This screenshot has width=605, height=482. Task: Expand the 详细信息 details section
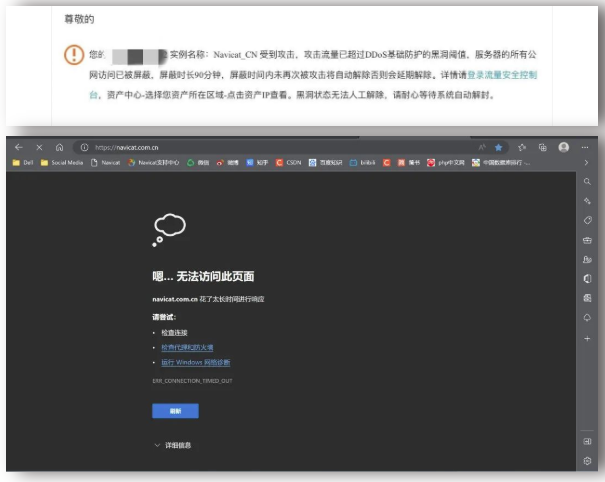coord(173,445)
